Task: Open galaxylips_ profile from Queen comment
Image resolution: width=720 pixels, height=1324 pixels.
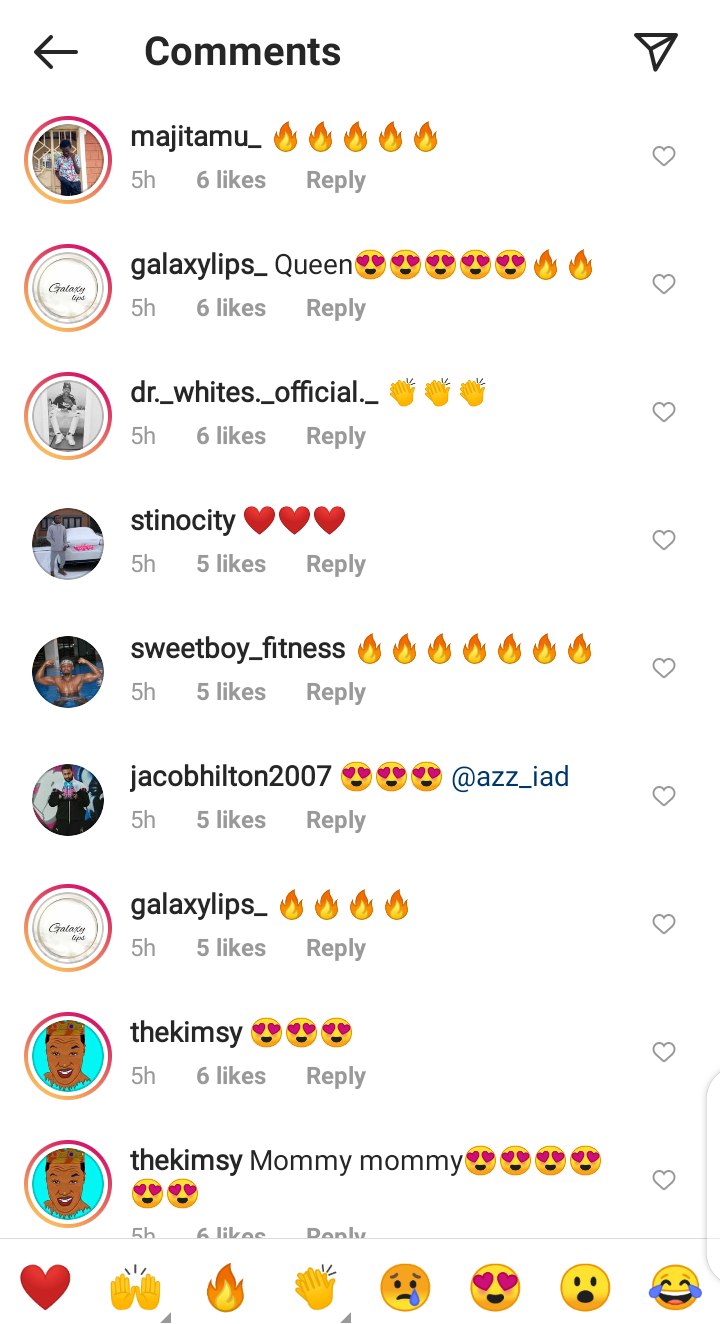Action: [x=199, y=265]
